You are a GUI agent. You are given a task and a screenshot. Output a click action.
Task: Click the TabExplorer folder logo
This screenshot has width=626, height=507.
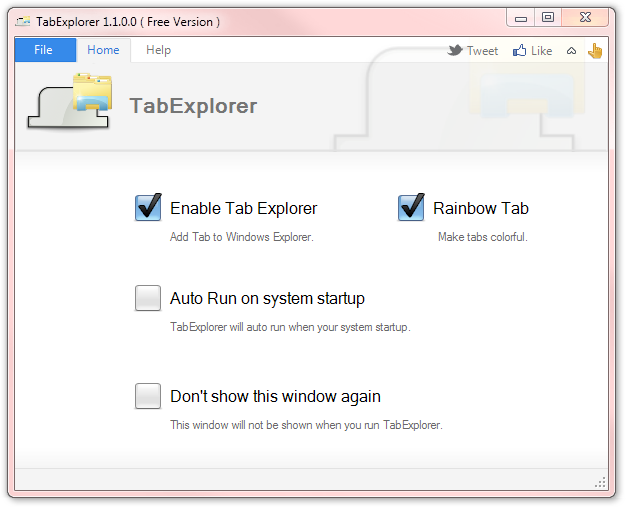[70, 101]
